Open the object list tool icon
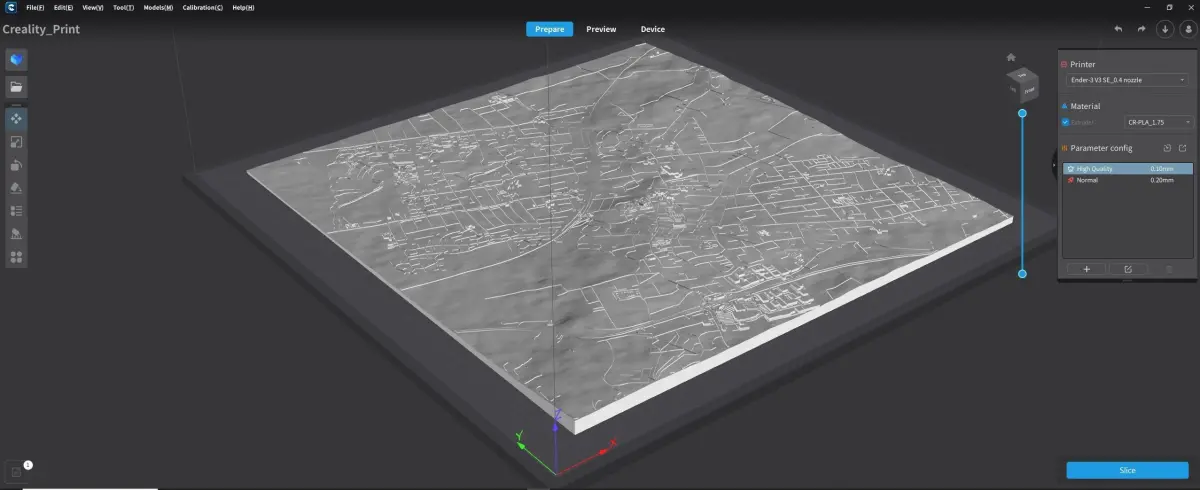Screen dimensions: 1200x490 click(x=16, y=211)
